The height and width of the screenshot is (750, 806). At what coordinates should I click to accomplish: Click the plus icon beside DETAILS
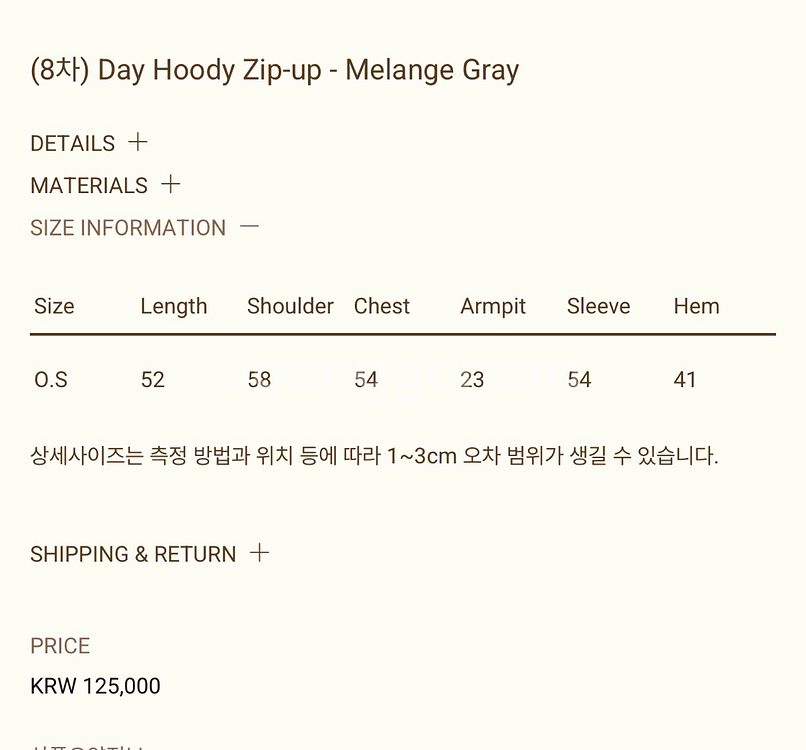click(x=138, y=142)
